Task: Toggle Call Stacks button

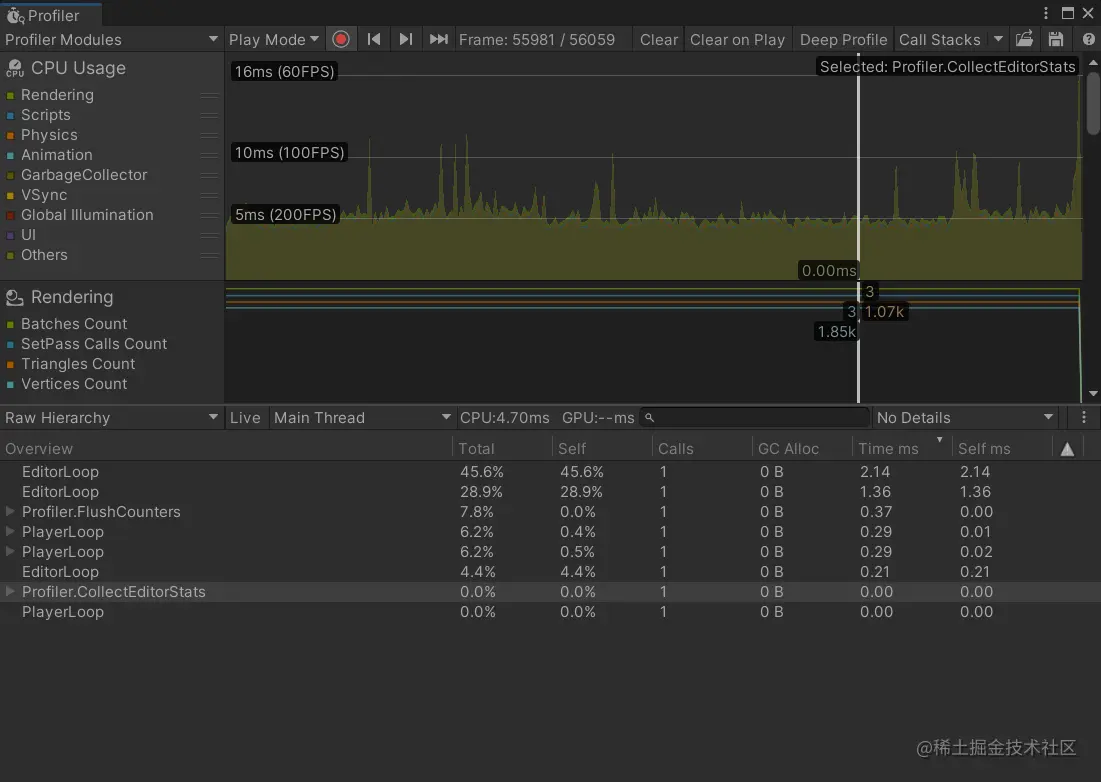Action: coord(940,39)
